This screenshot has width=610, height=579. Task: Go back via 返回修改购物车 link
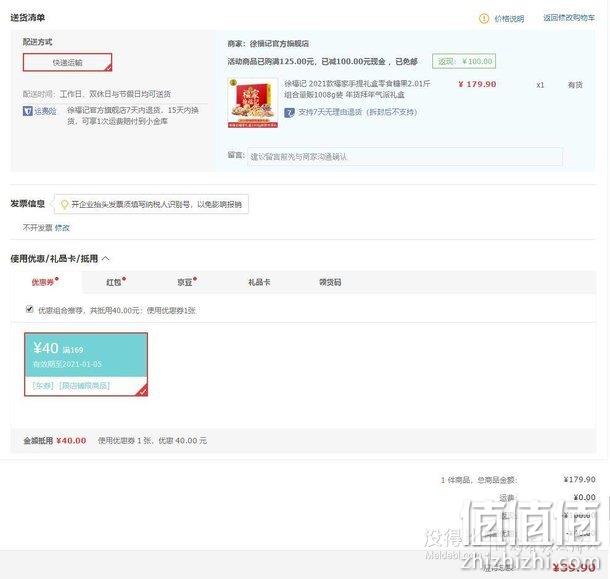[569, 18]
